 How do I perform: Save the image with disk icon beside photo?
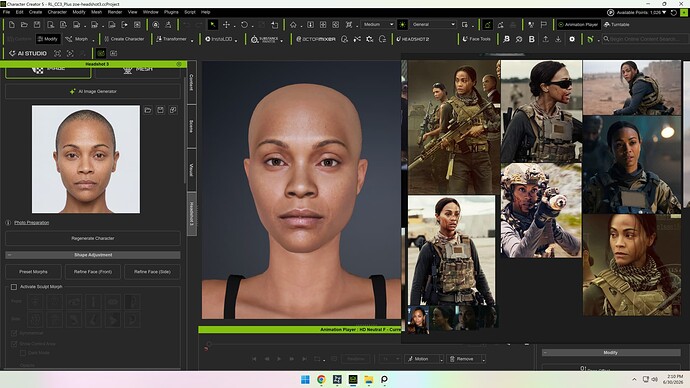[160, 110]
